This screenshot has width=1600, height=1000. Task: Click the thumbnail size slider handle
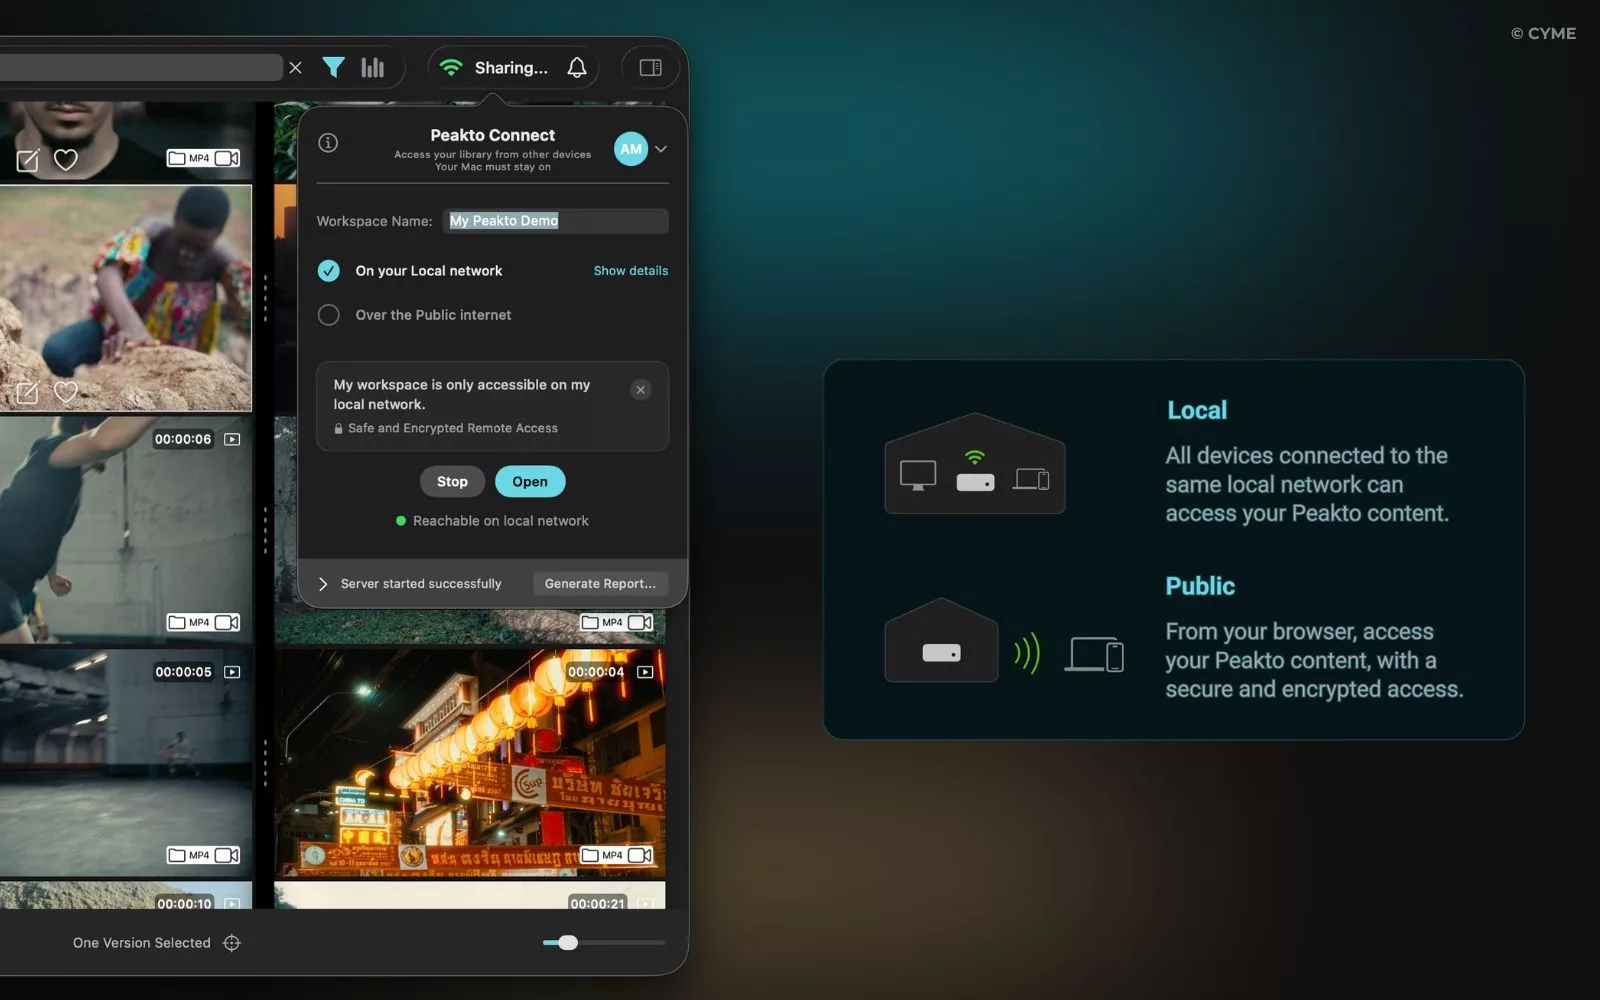[568, 943]
